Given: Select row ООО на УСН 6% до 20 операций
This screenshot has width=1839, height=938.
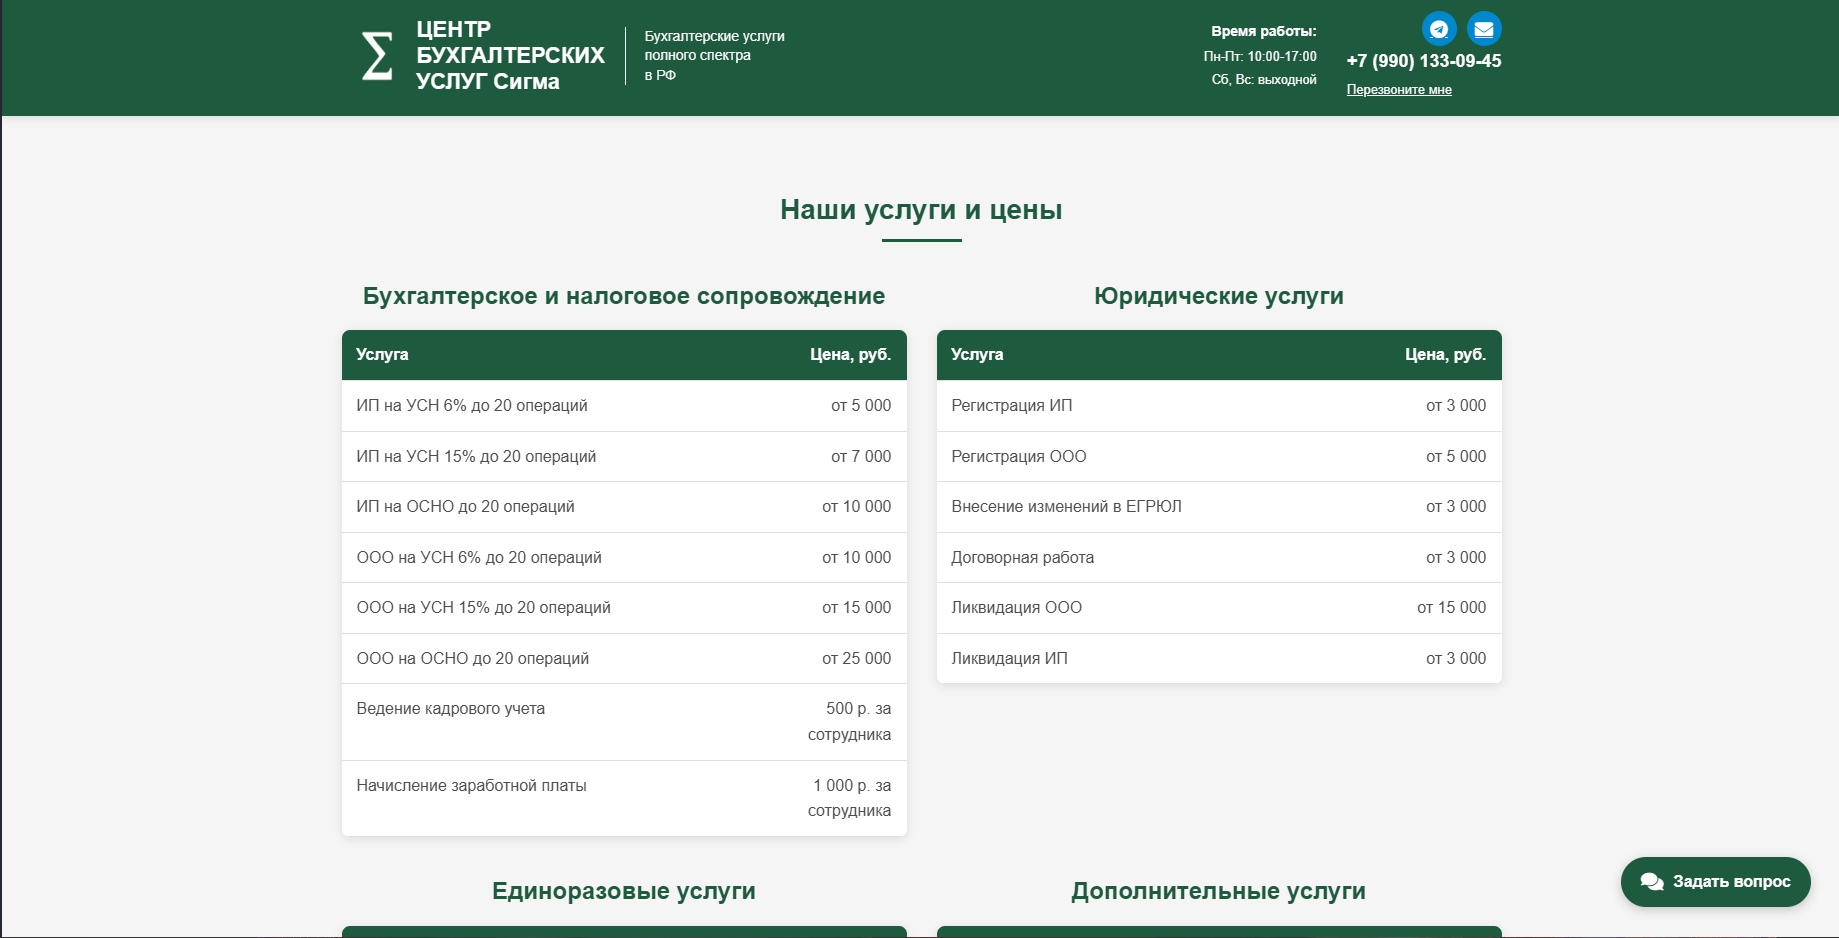Looking at the screenshot, I should [x=624, y=558].
